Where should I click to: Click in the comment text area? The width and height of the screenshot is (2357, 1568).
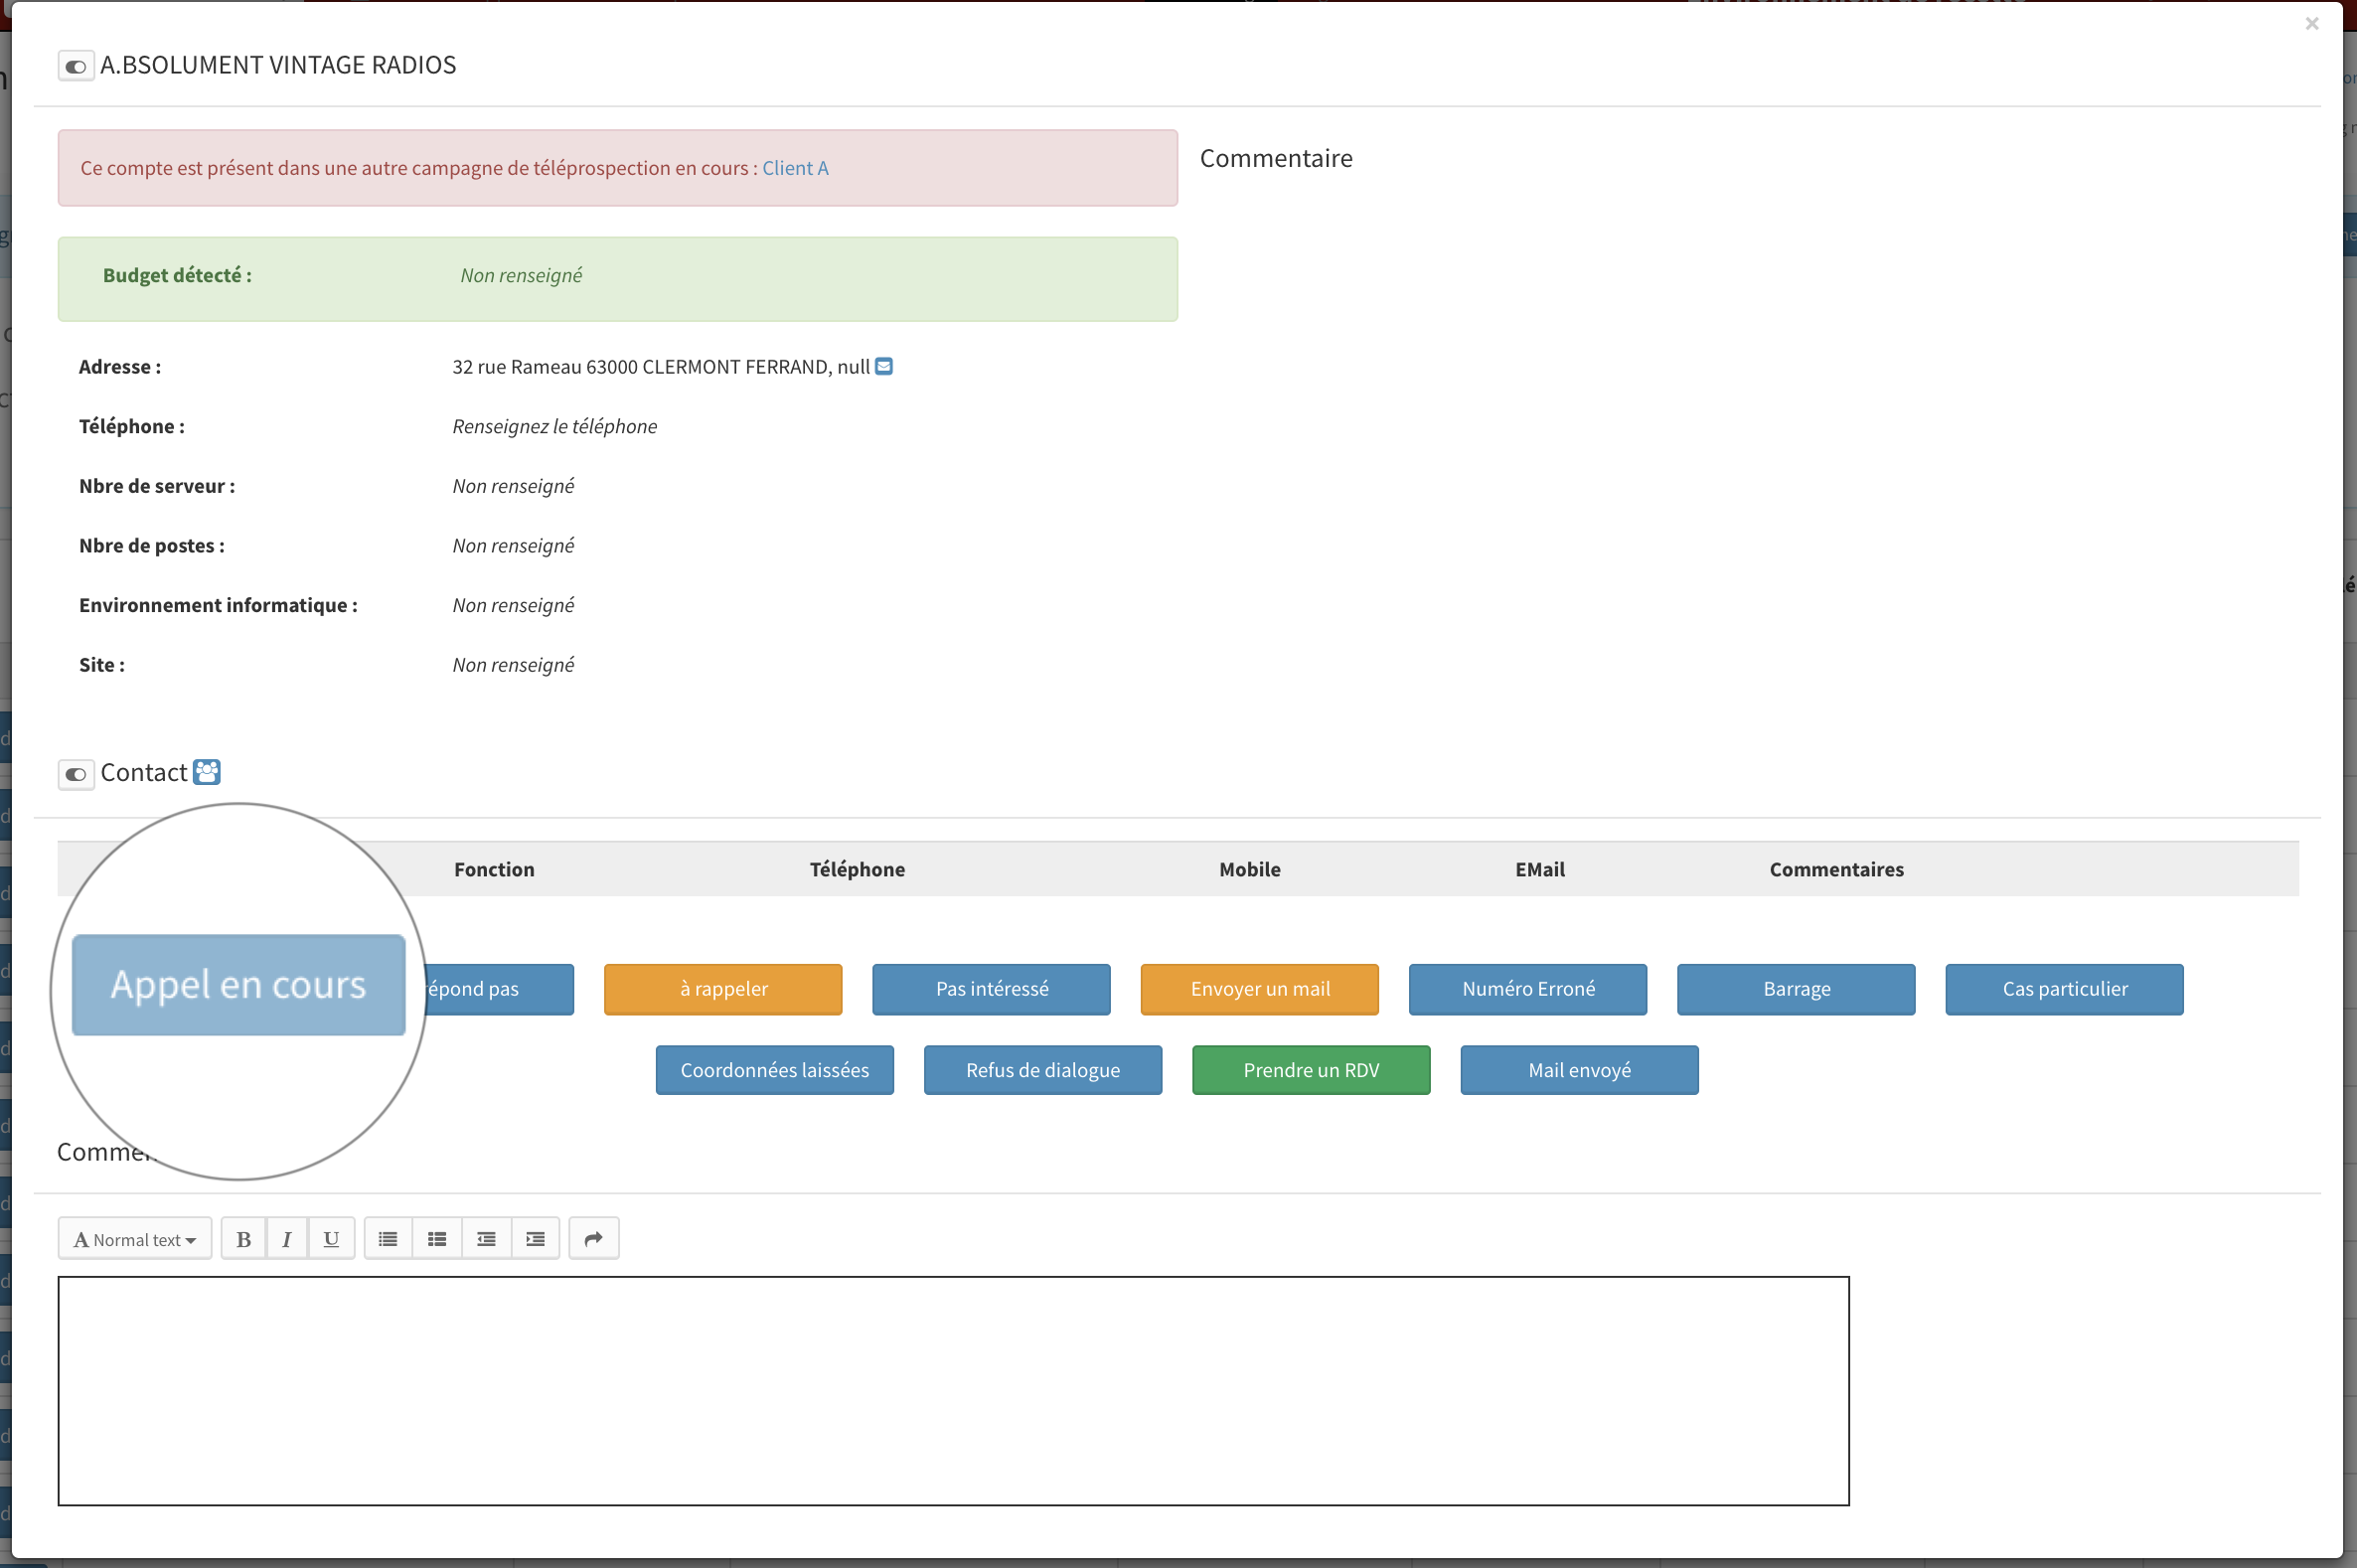(952, 1390)
